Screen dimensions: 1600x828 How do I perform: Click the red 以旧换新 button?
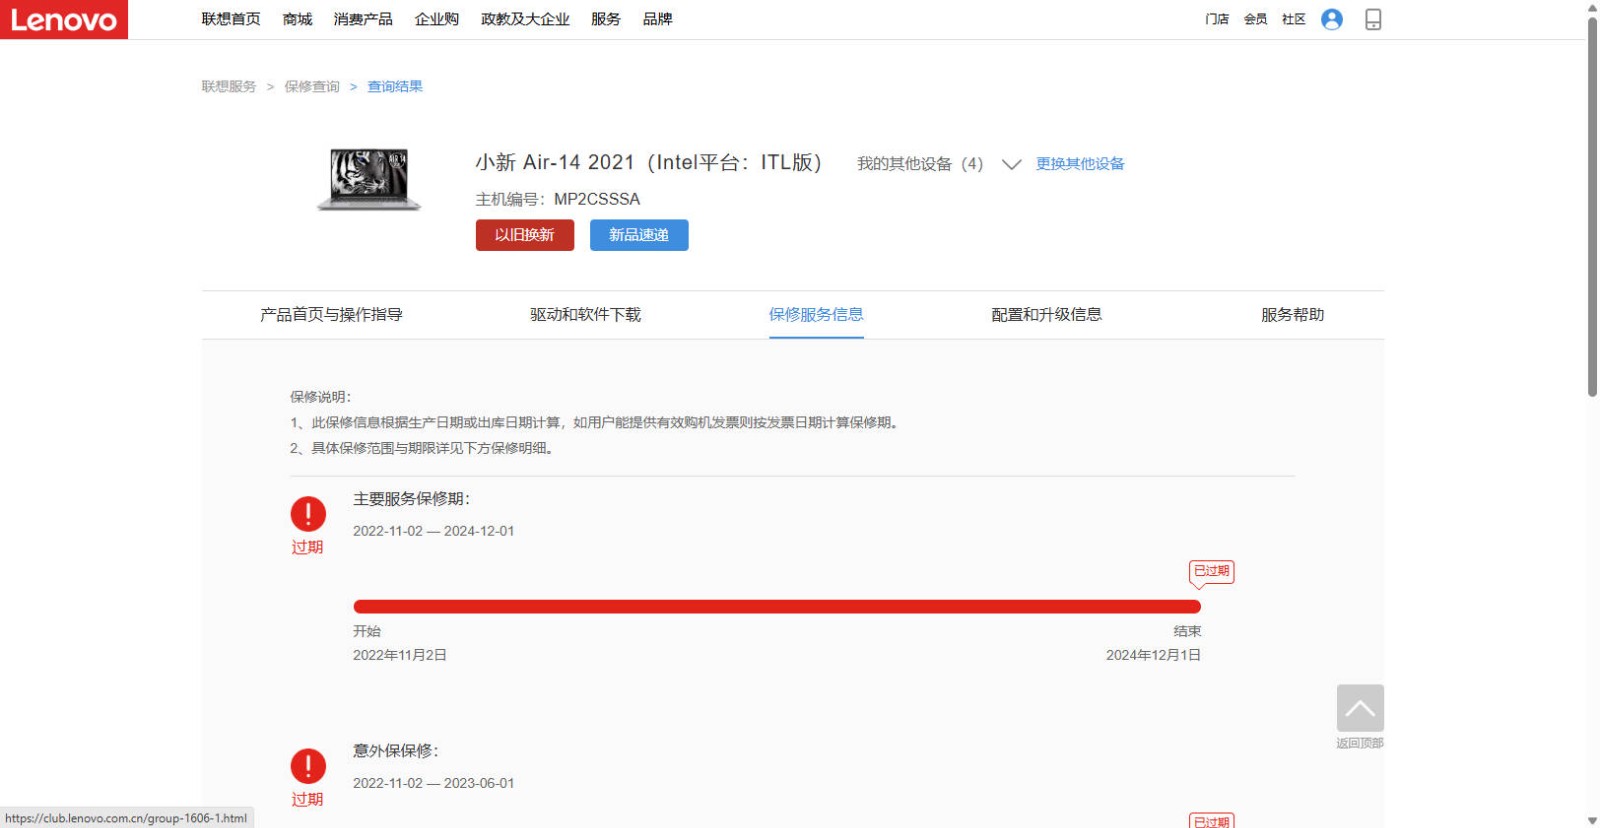[524, 235]
